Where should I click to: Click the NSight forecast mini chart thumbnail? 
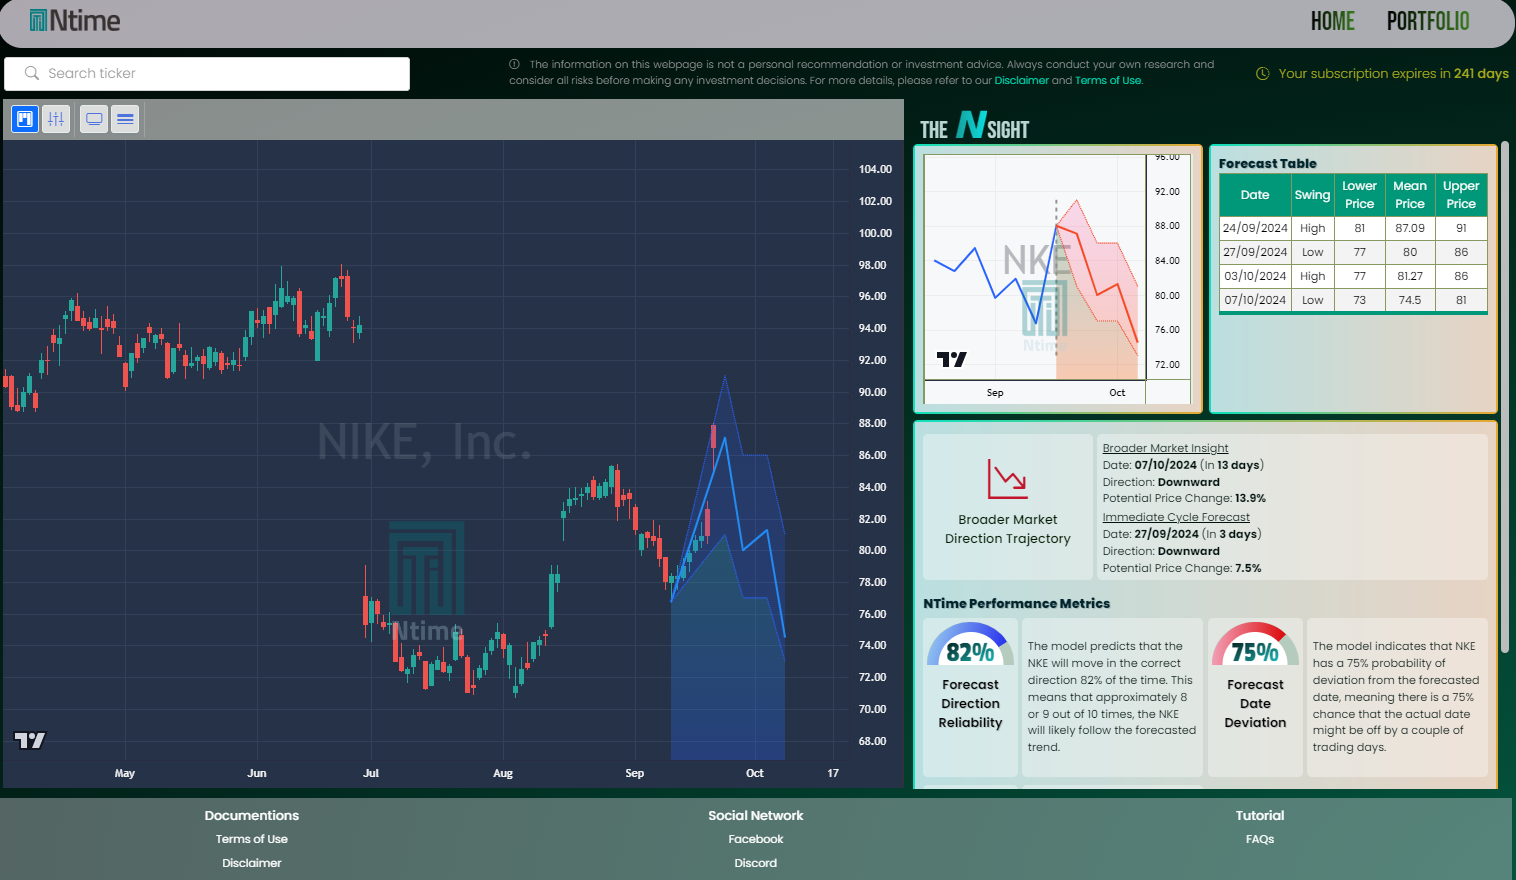[1057, 279]
